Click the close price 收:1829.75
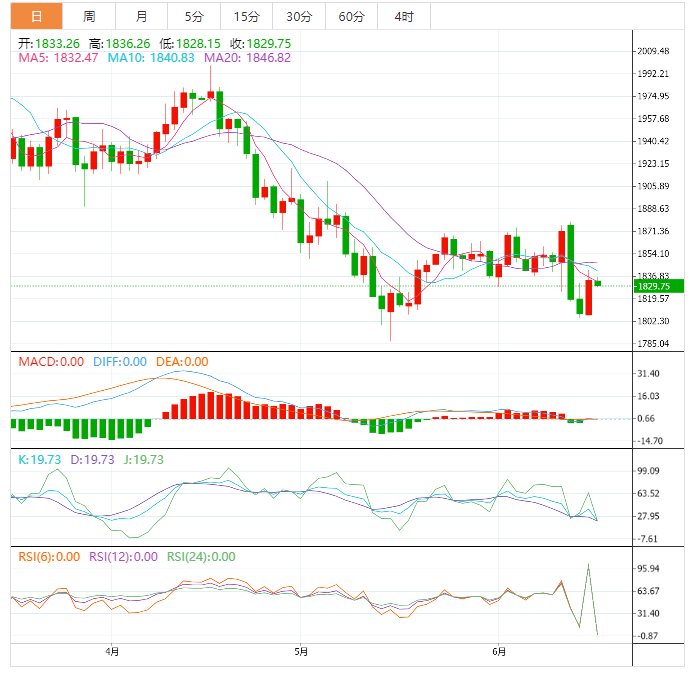692x677 pixels. (x=260, y=44)
